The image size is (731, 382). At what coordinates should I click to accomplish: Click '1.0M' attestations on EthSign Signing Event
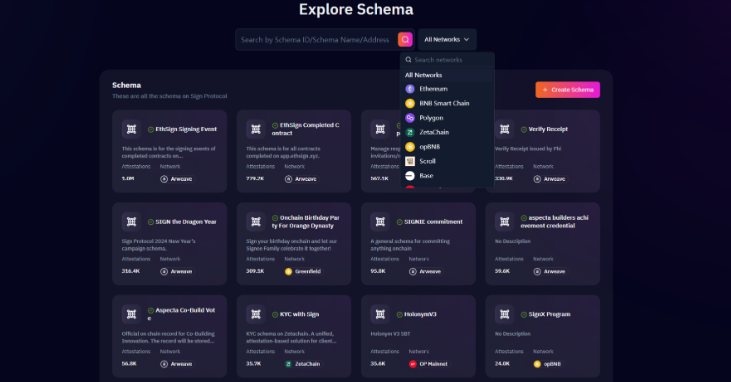128,179
